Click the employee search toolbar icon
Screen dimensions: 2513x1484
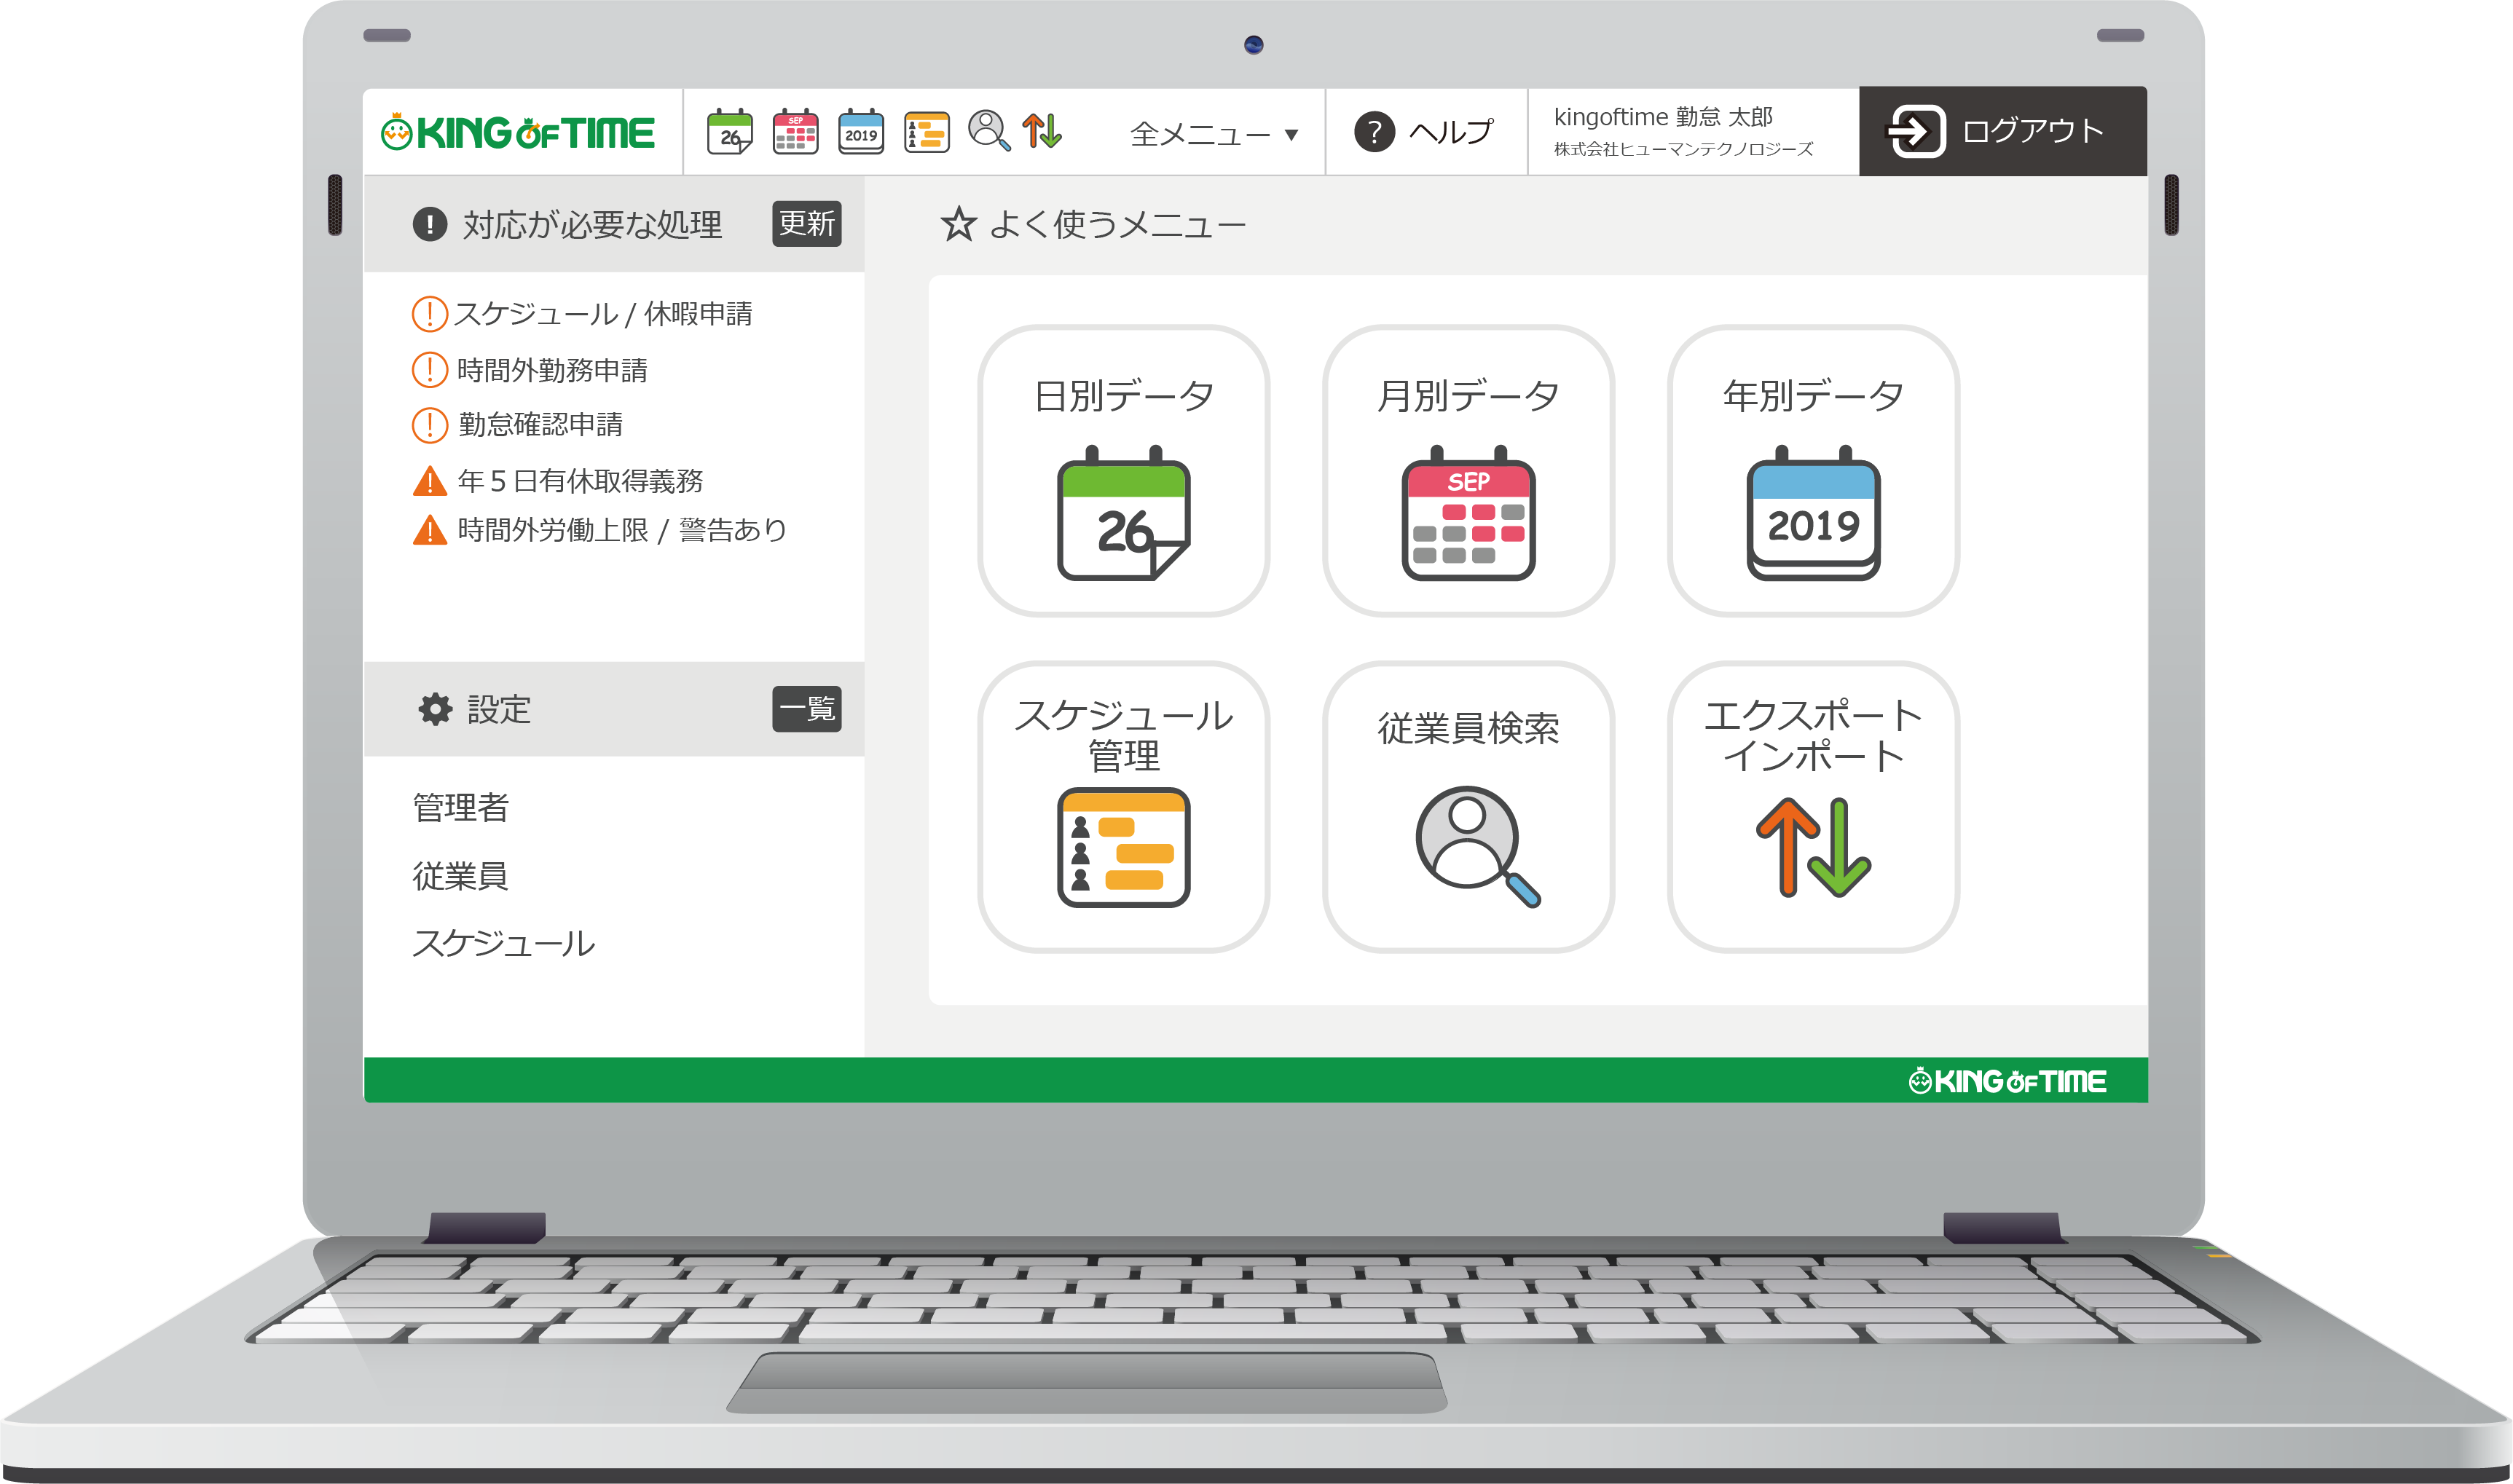(990, 131)
